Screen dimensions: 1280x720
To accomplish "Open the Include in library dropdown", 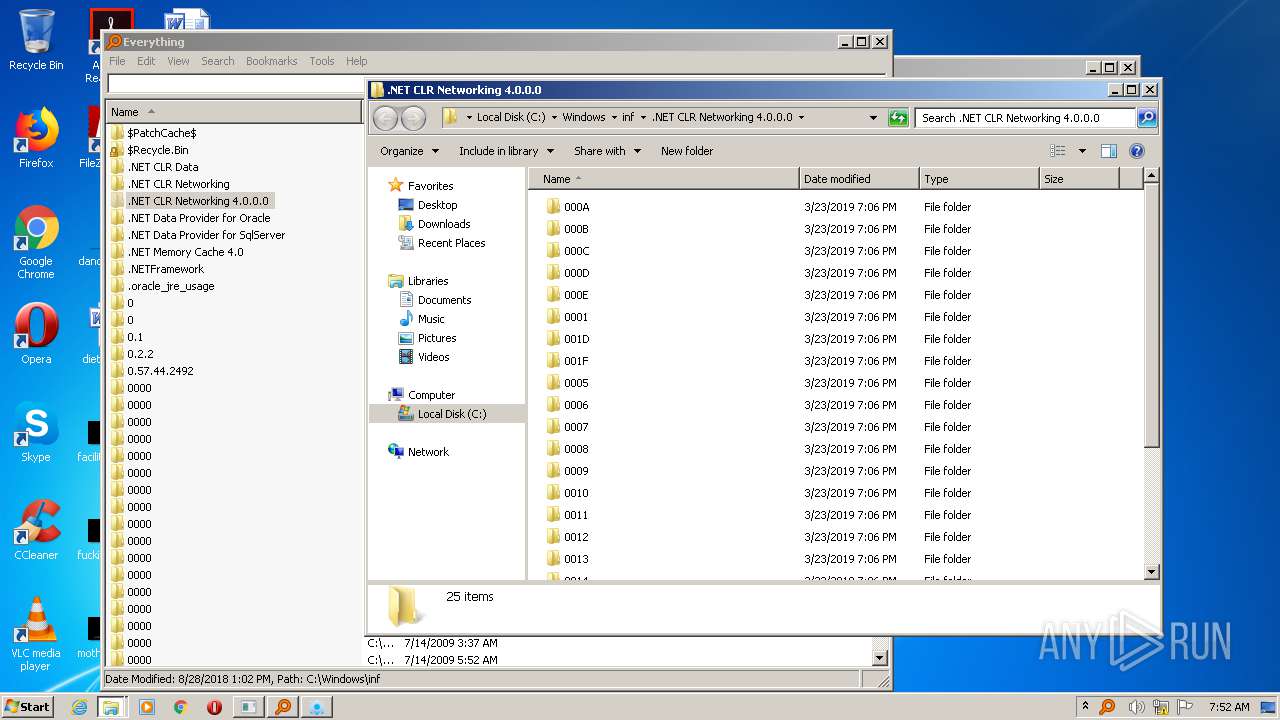I will point(506,151).
